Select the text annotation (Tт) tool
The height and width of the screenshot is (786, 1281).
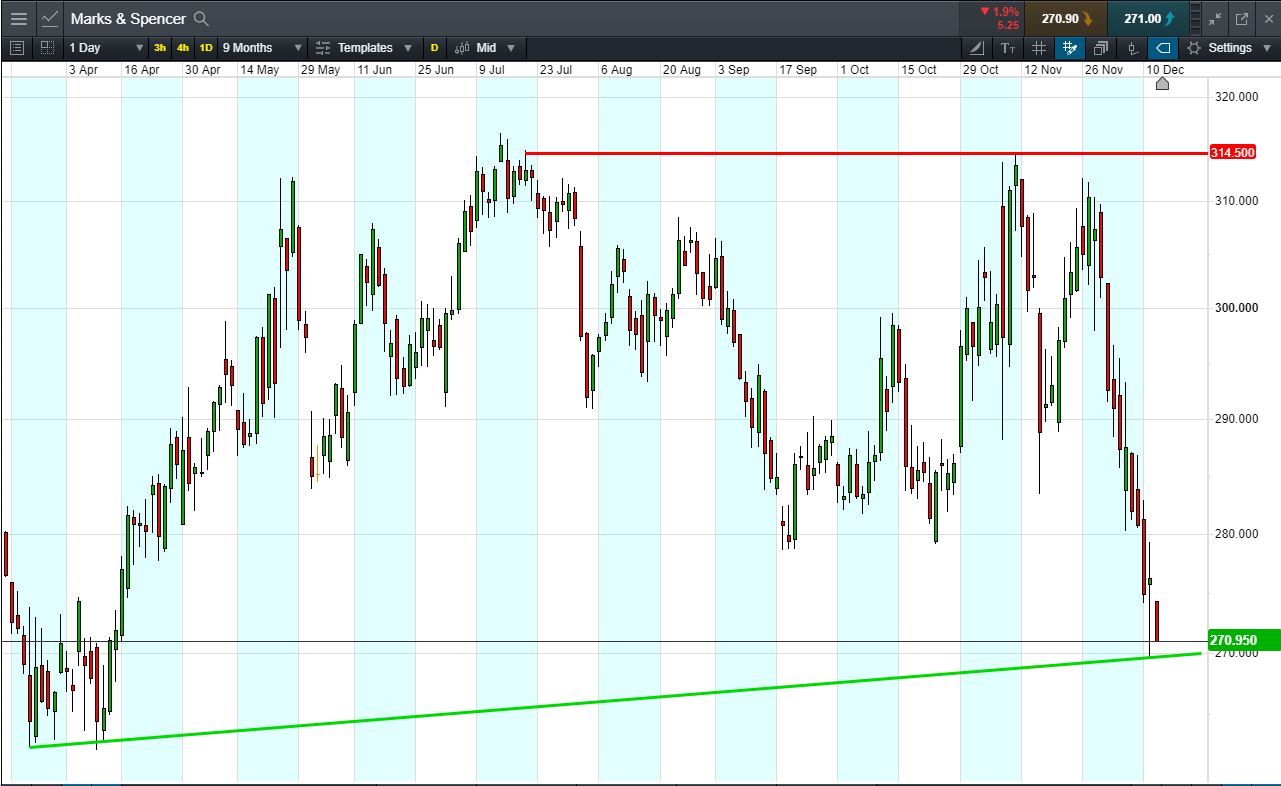pyautogui.click(x=1008, y=48)
